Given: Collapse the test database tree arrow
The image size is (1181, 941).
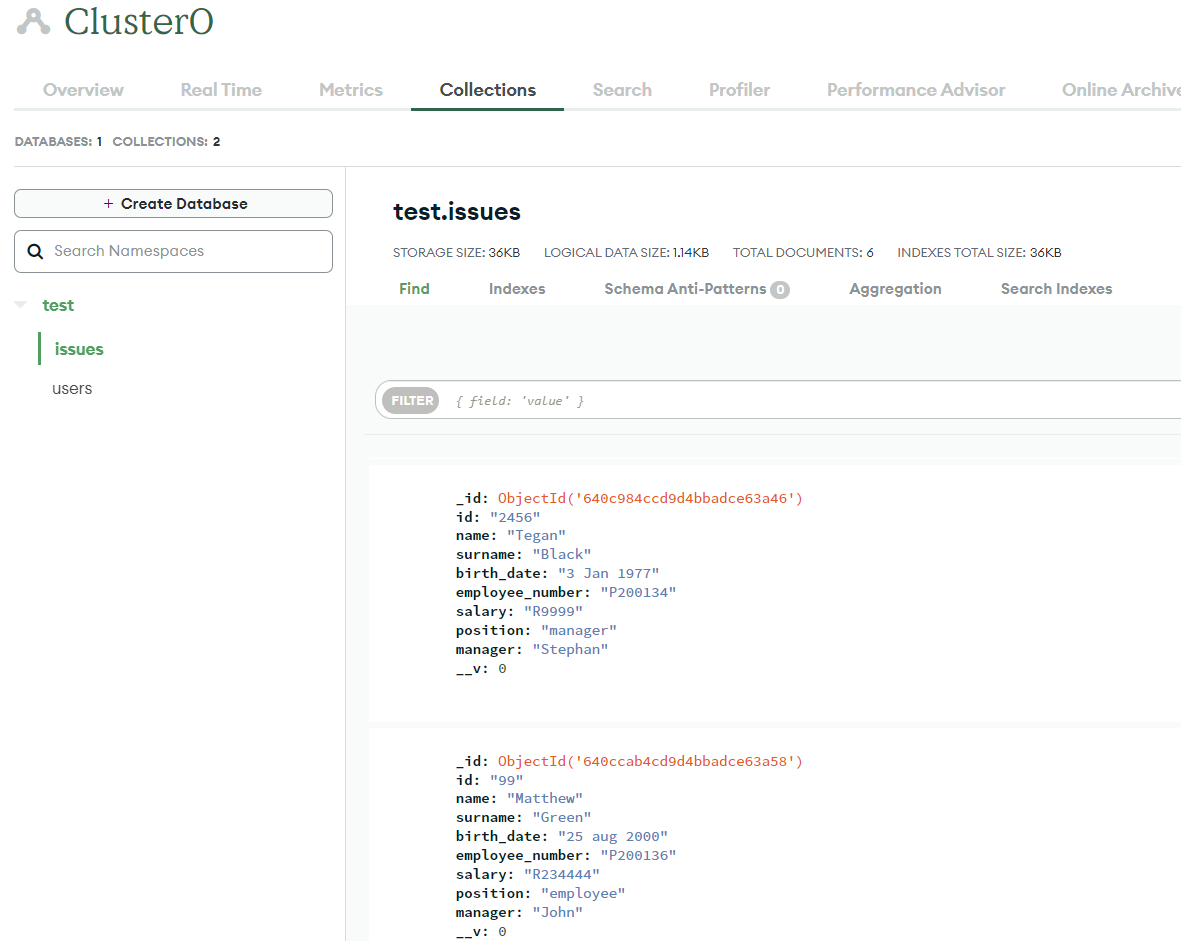Looking at the screenshot, I should tap(21, 304).
